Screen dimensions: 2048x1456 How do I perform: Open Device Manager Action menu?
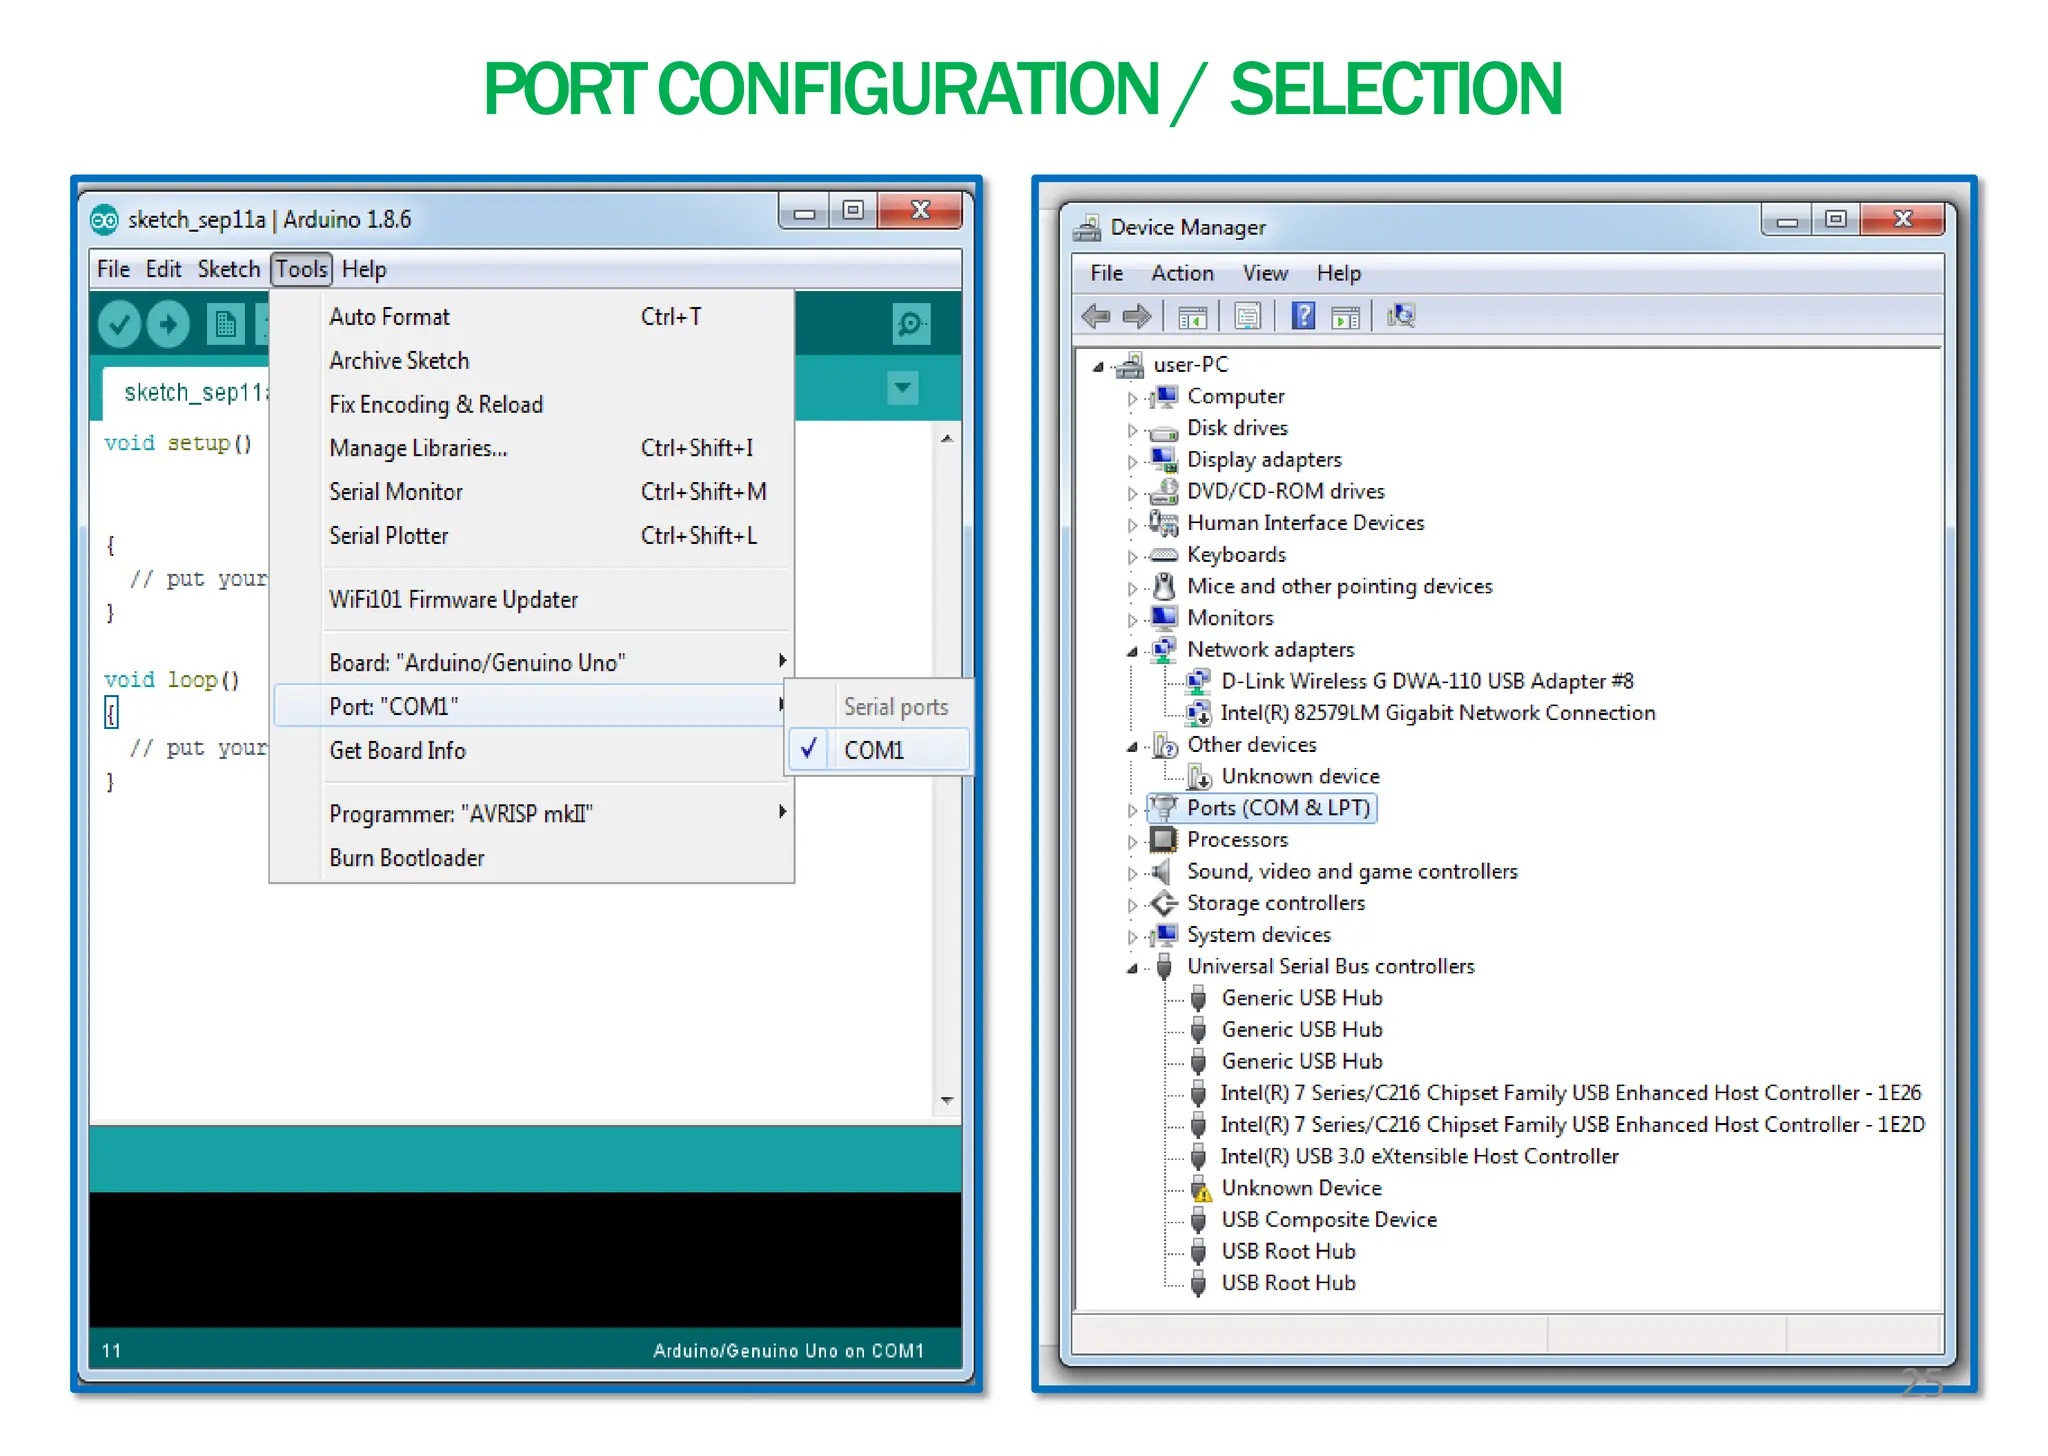click(1182, 273)
